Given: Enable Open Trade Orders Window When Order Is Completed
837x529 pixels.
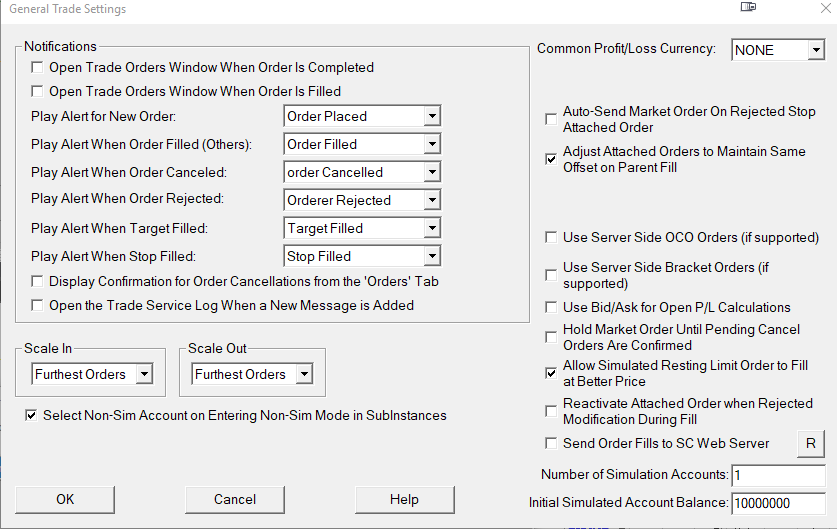Looking at the screenshot, I should [x=38, y=68].
